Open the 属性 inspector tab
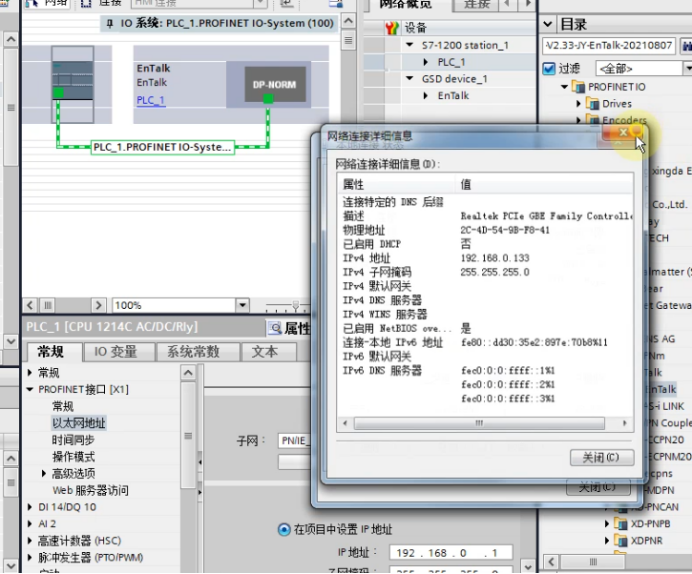Image resolution: width=692 pixels, height=574 pixels. point(290,328)
